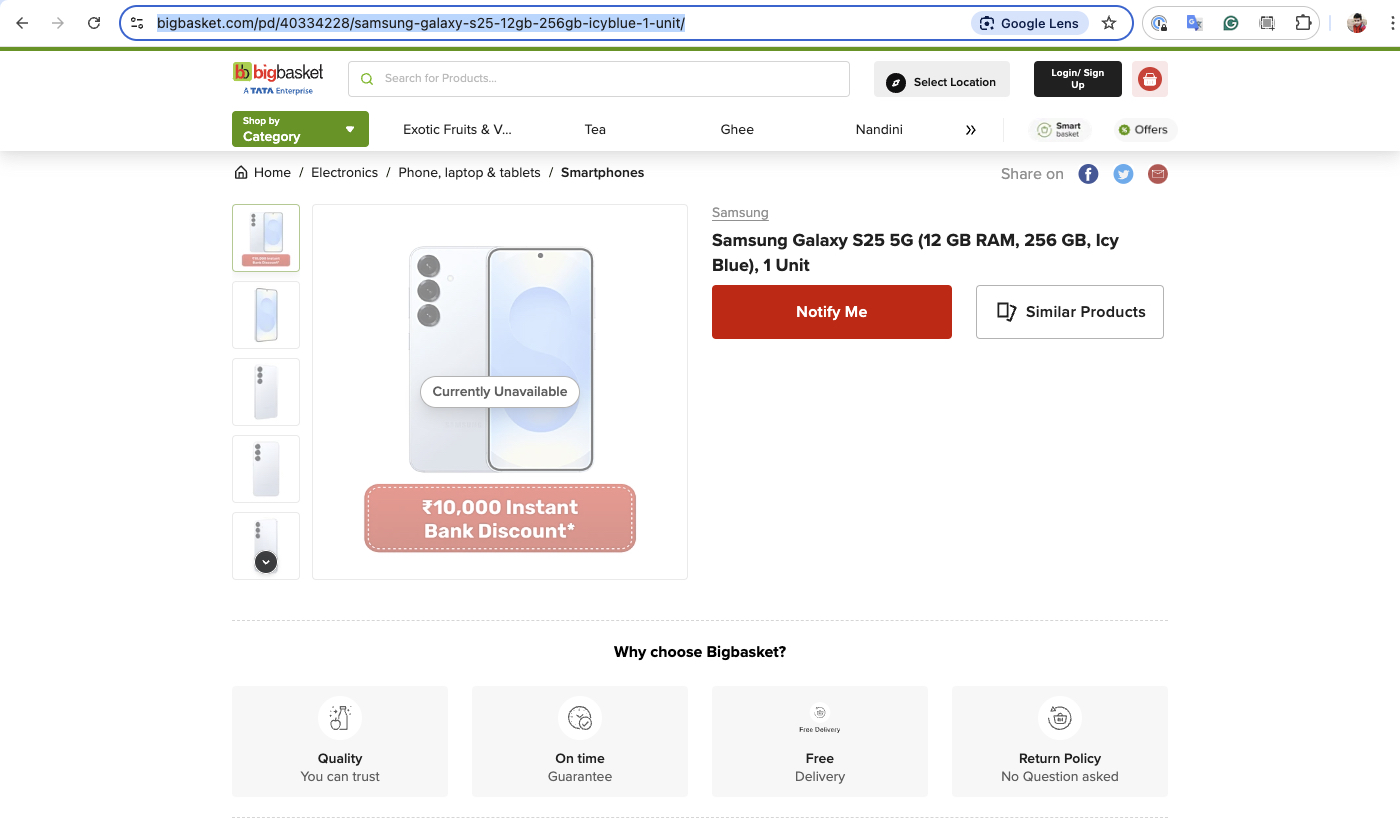Screen dimensions: 1400x818
Task: Click the product search field
Action: pyautogui.click(x=600, y=79)
